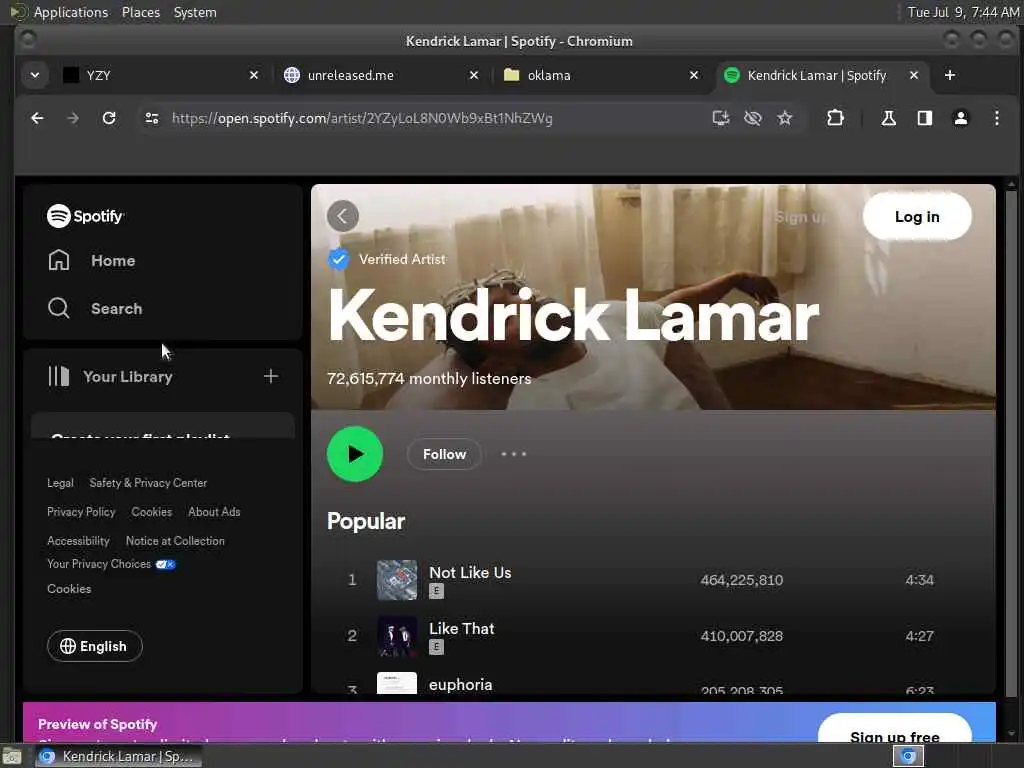1024x768 pixels.
Task: Open Safety & Privacy Center link
Action: point(148,483)
